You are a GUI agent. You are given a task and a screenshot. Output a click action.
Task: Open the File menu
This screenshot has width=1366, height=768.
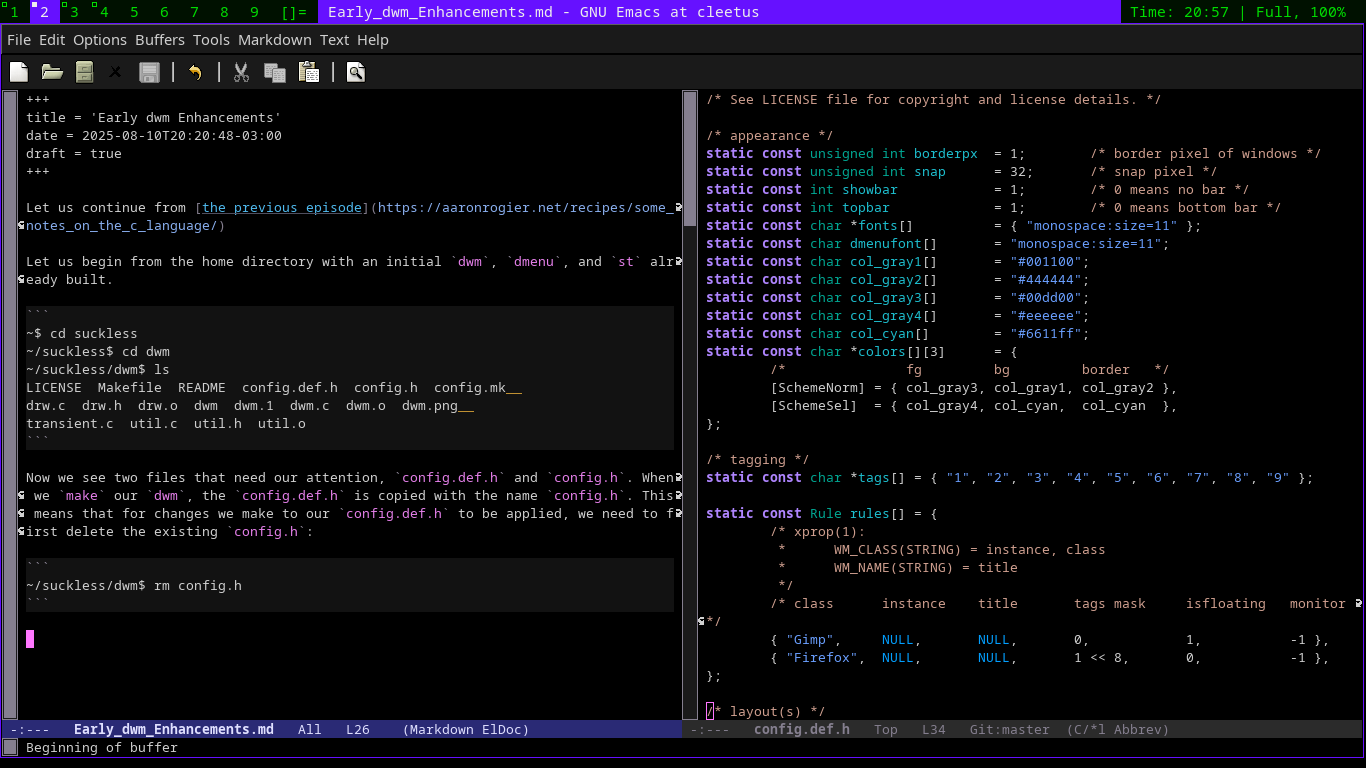[19, 40]
